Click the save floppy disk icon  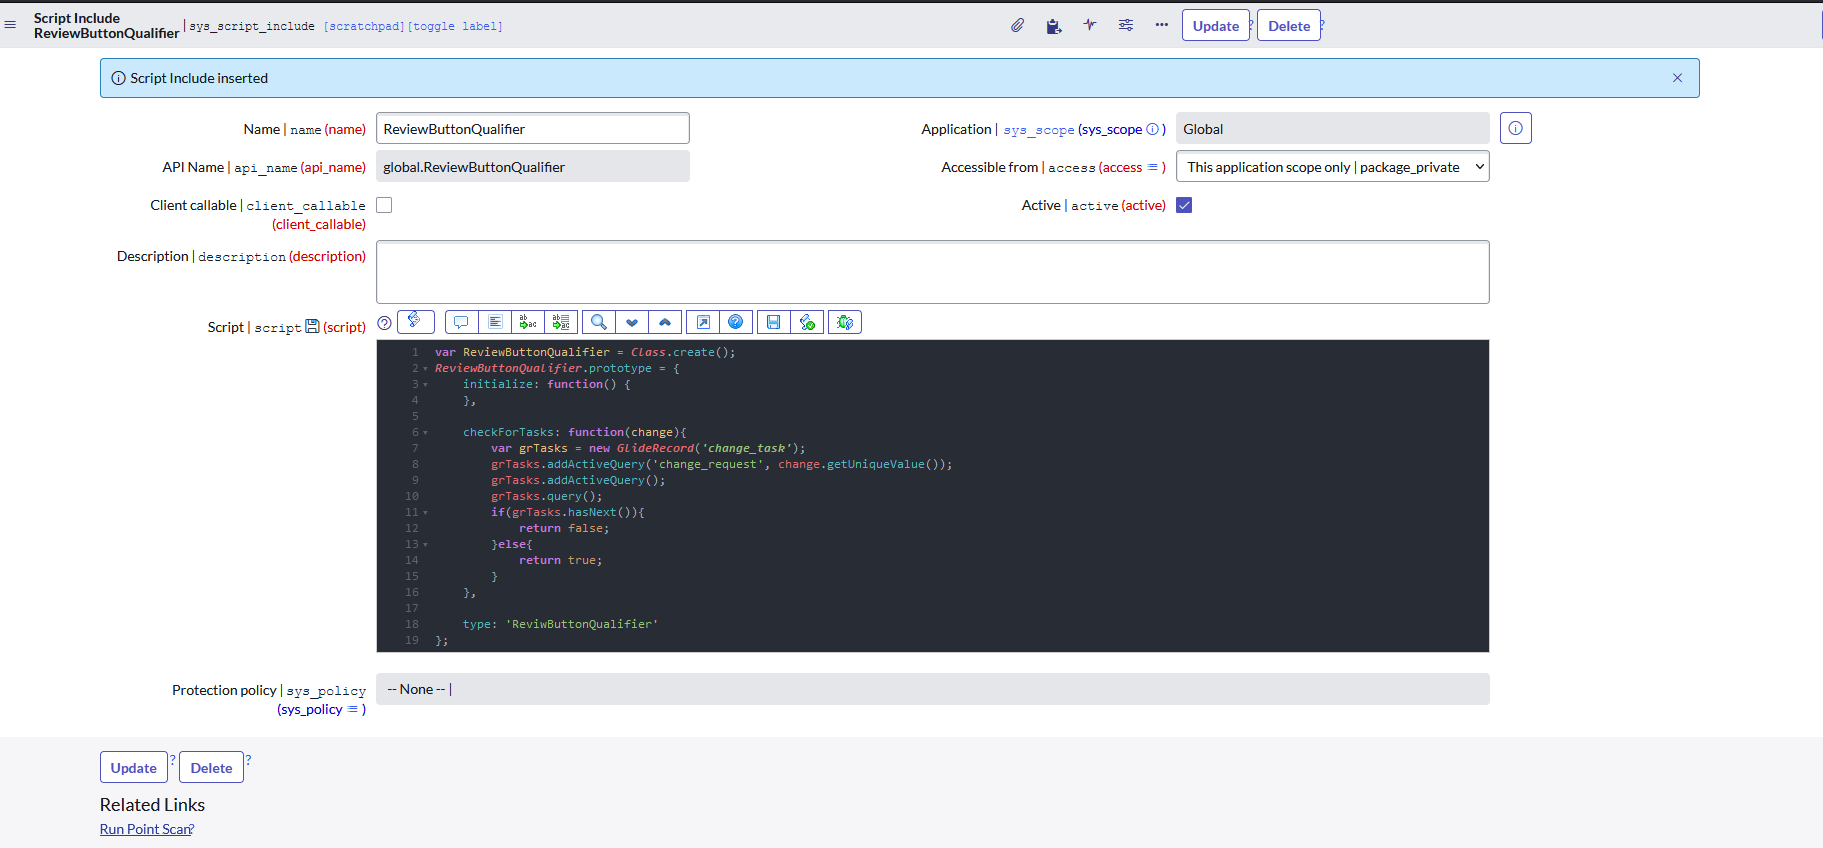[774, 322]
